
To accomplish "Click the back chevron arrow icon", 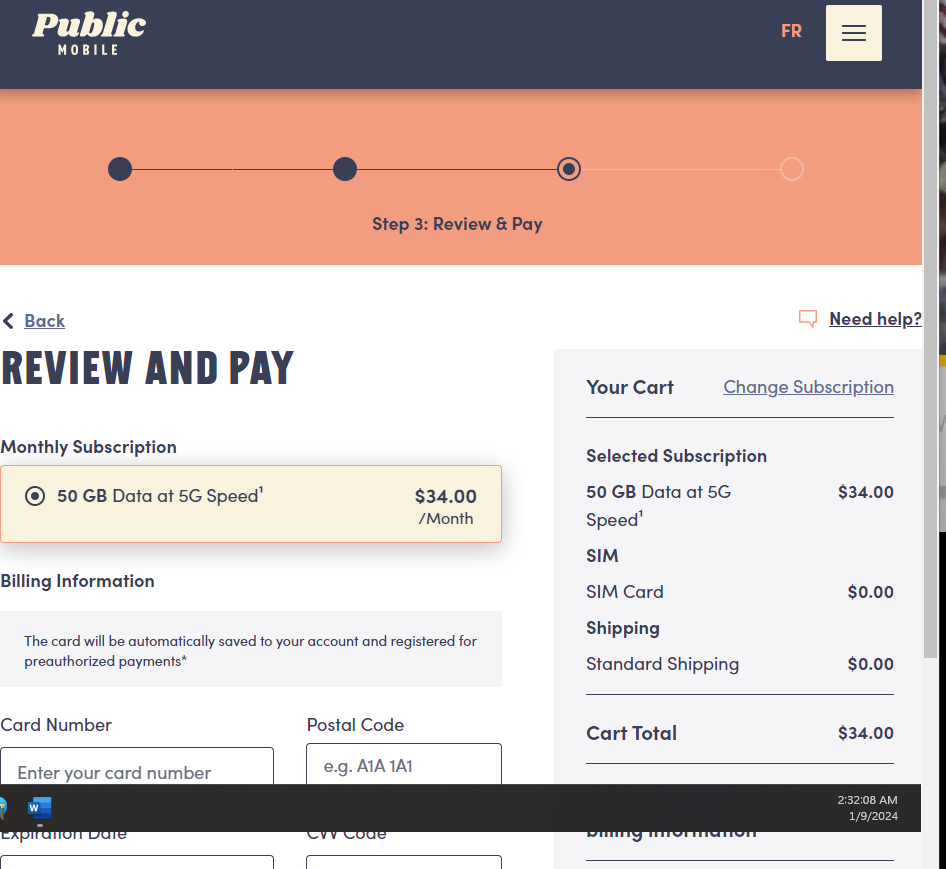I will tap(9, 321).
